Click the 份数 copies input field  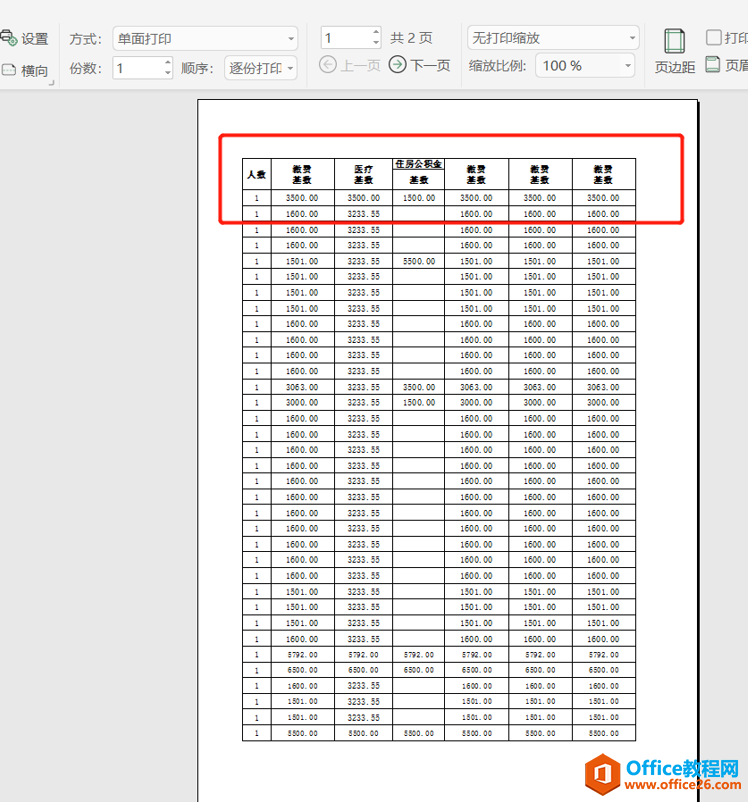tap(138, 68)
